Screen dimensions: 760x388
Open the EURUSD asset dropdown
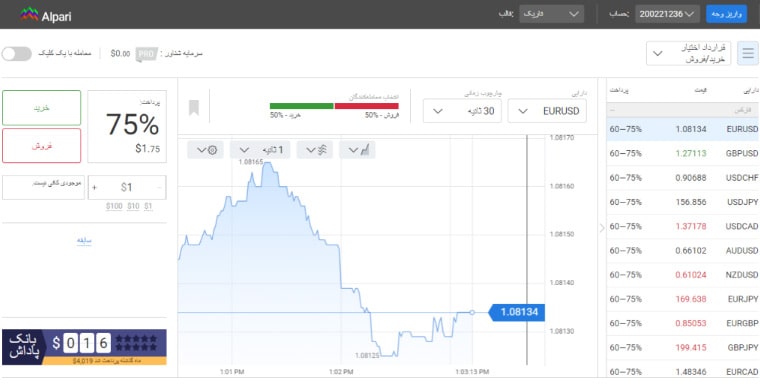pos(547,111)
